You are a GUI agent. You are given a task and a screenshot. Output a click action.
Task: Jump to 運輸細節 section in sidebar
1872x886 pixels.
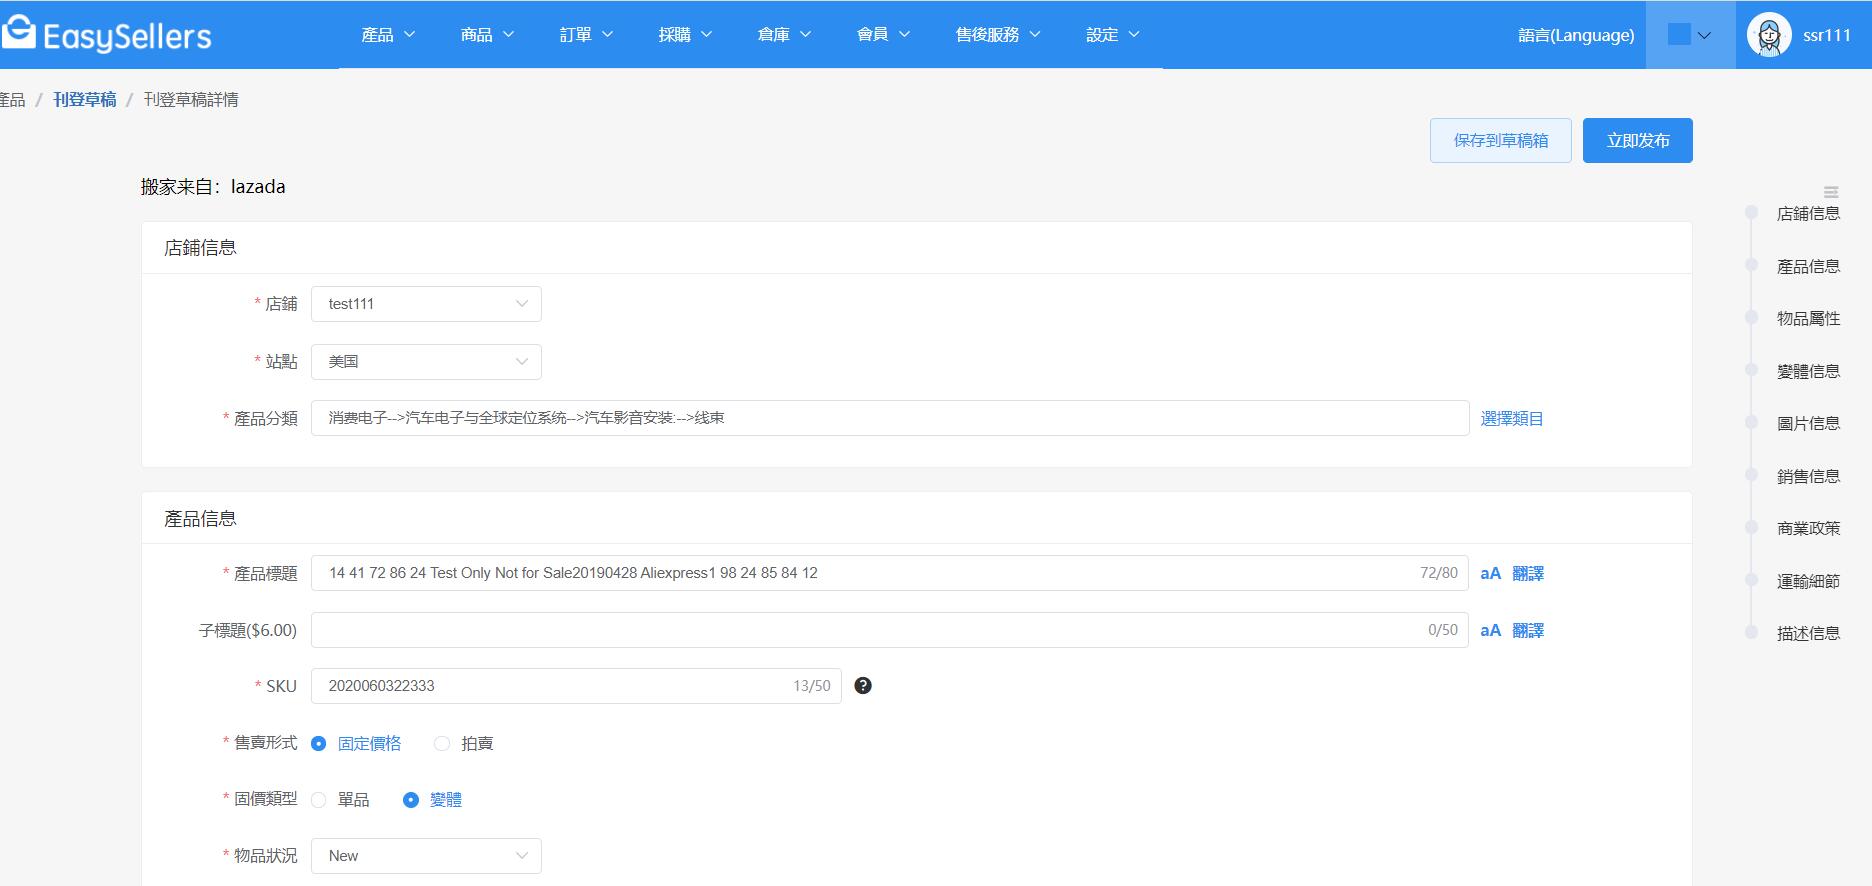click(1808, 581)
